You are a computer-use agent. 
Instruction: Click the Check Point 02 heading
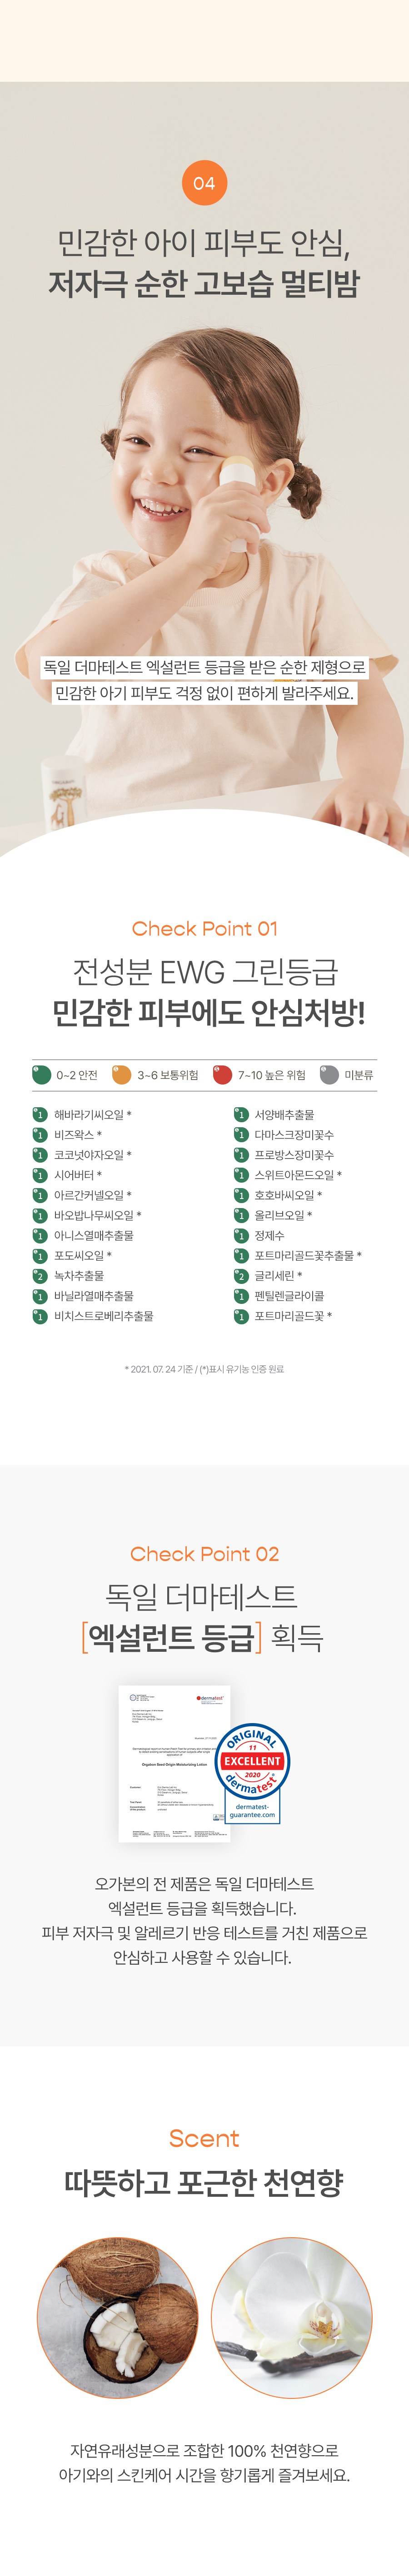pos(204,1554)
